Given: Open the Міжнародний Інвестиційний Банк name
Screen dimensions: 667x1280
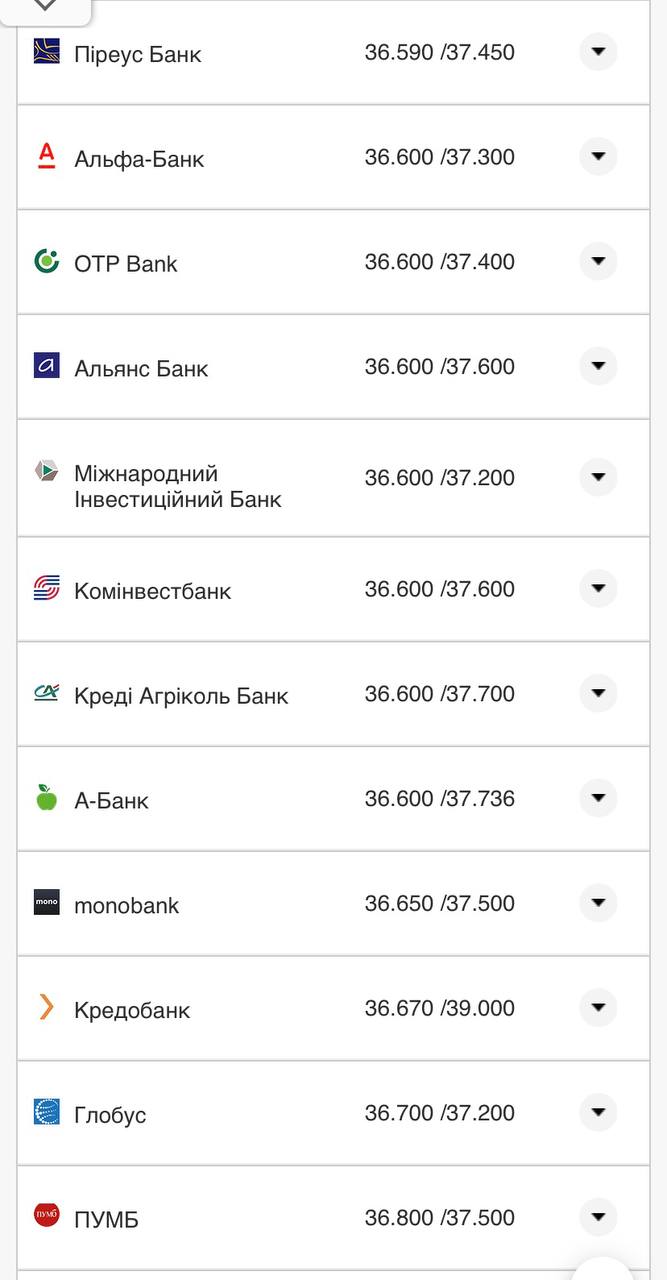Looking at the screenshot, I should coord(178,486).
